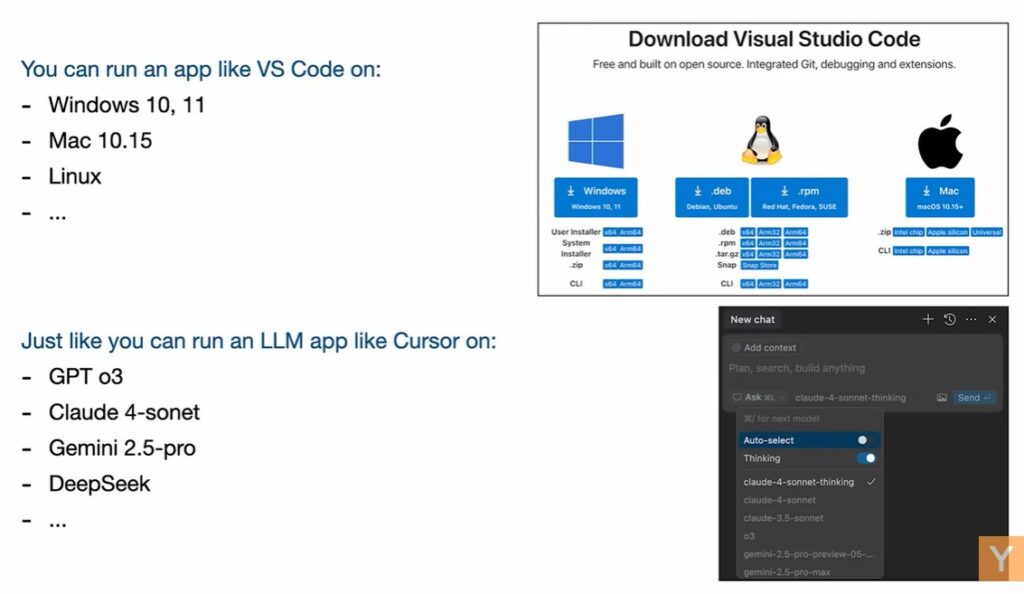This screenshot has height=594, width=1024.
Task: Click the image attach icon beside Send
Action: click(x=941, y=397)
